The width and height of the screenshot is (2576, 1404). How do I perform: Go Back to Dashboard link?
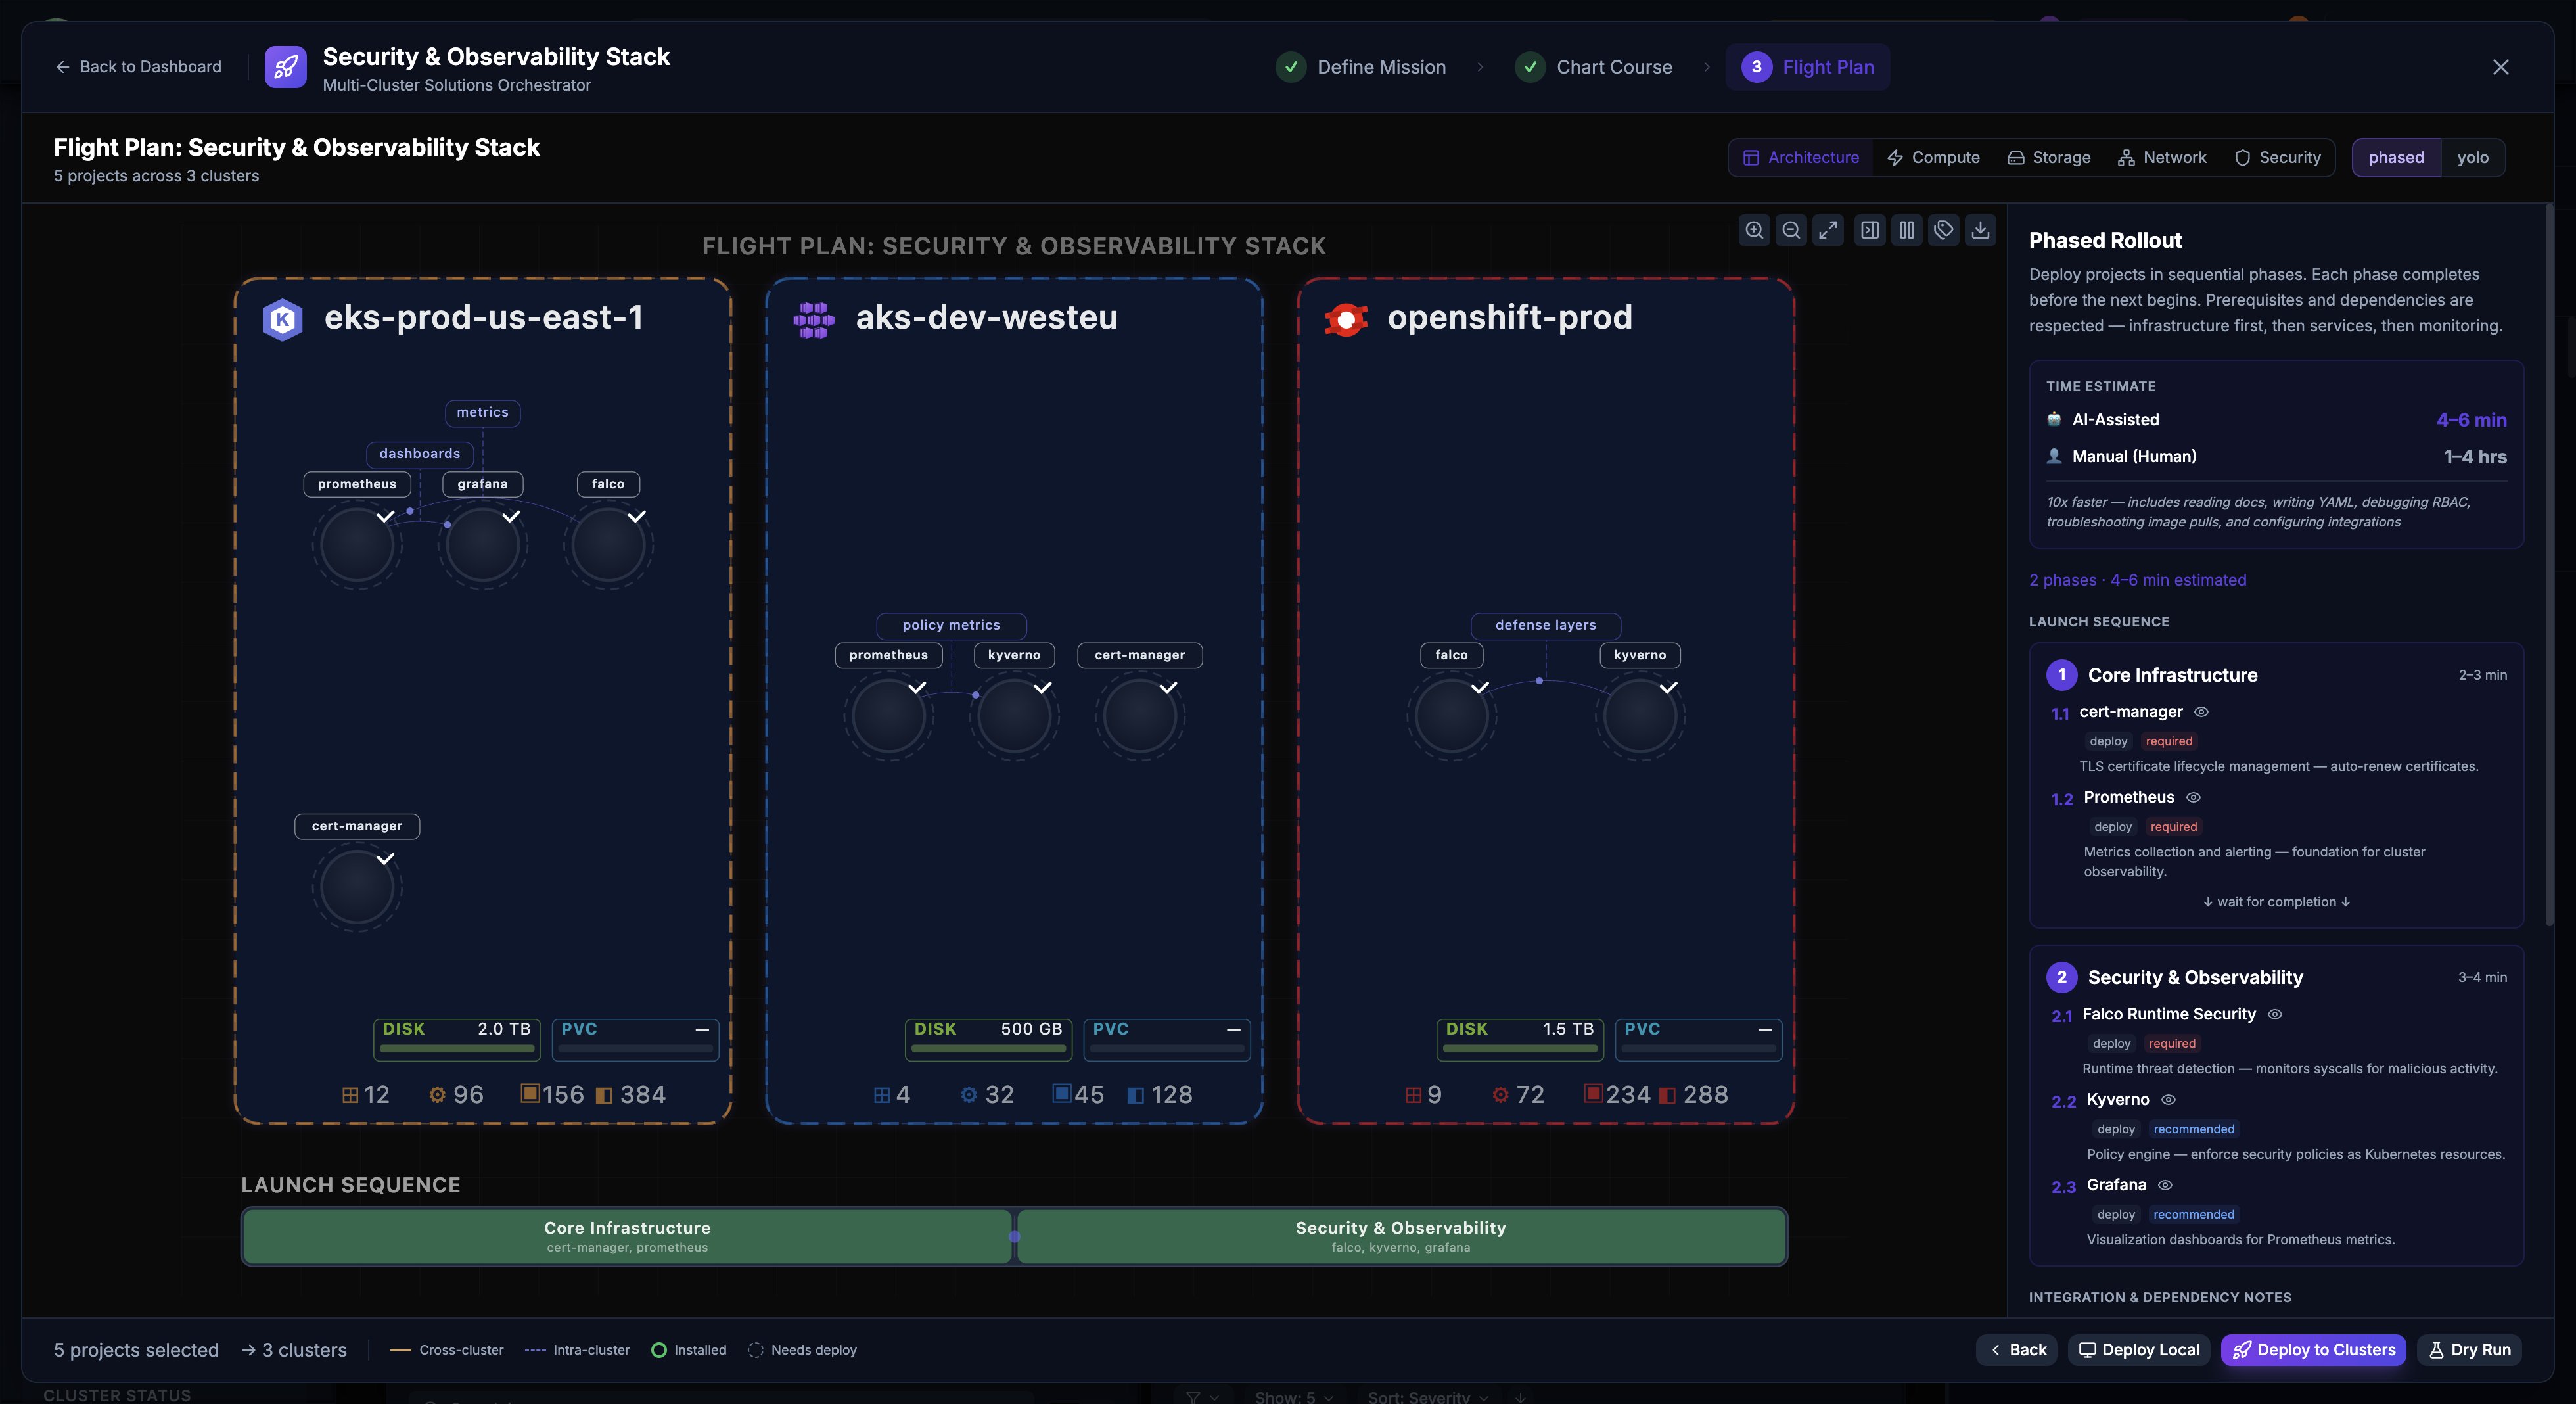(138, 67)
